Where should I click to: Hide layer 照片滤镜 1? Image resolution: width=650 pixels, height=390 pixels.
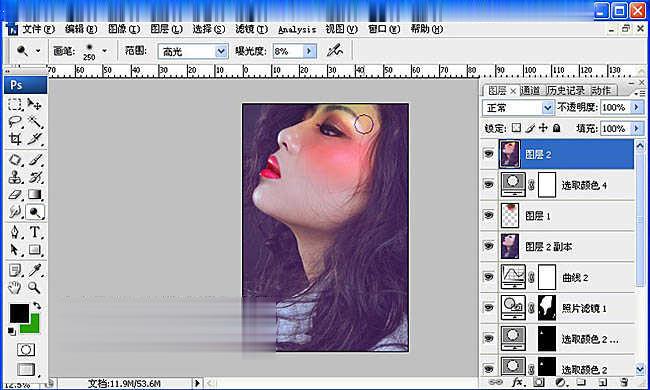489,308
